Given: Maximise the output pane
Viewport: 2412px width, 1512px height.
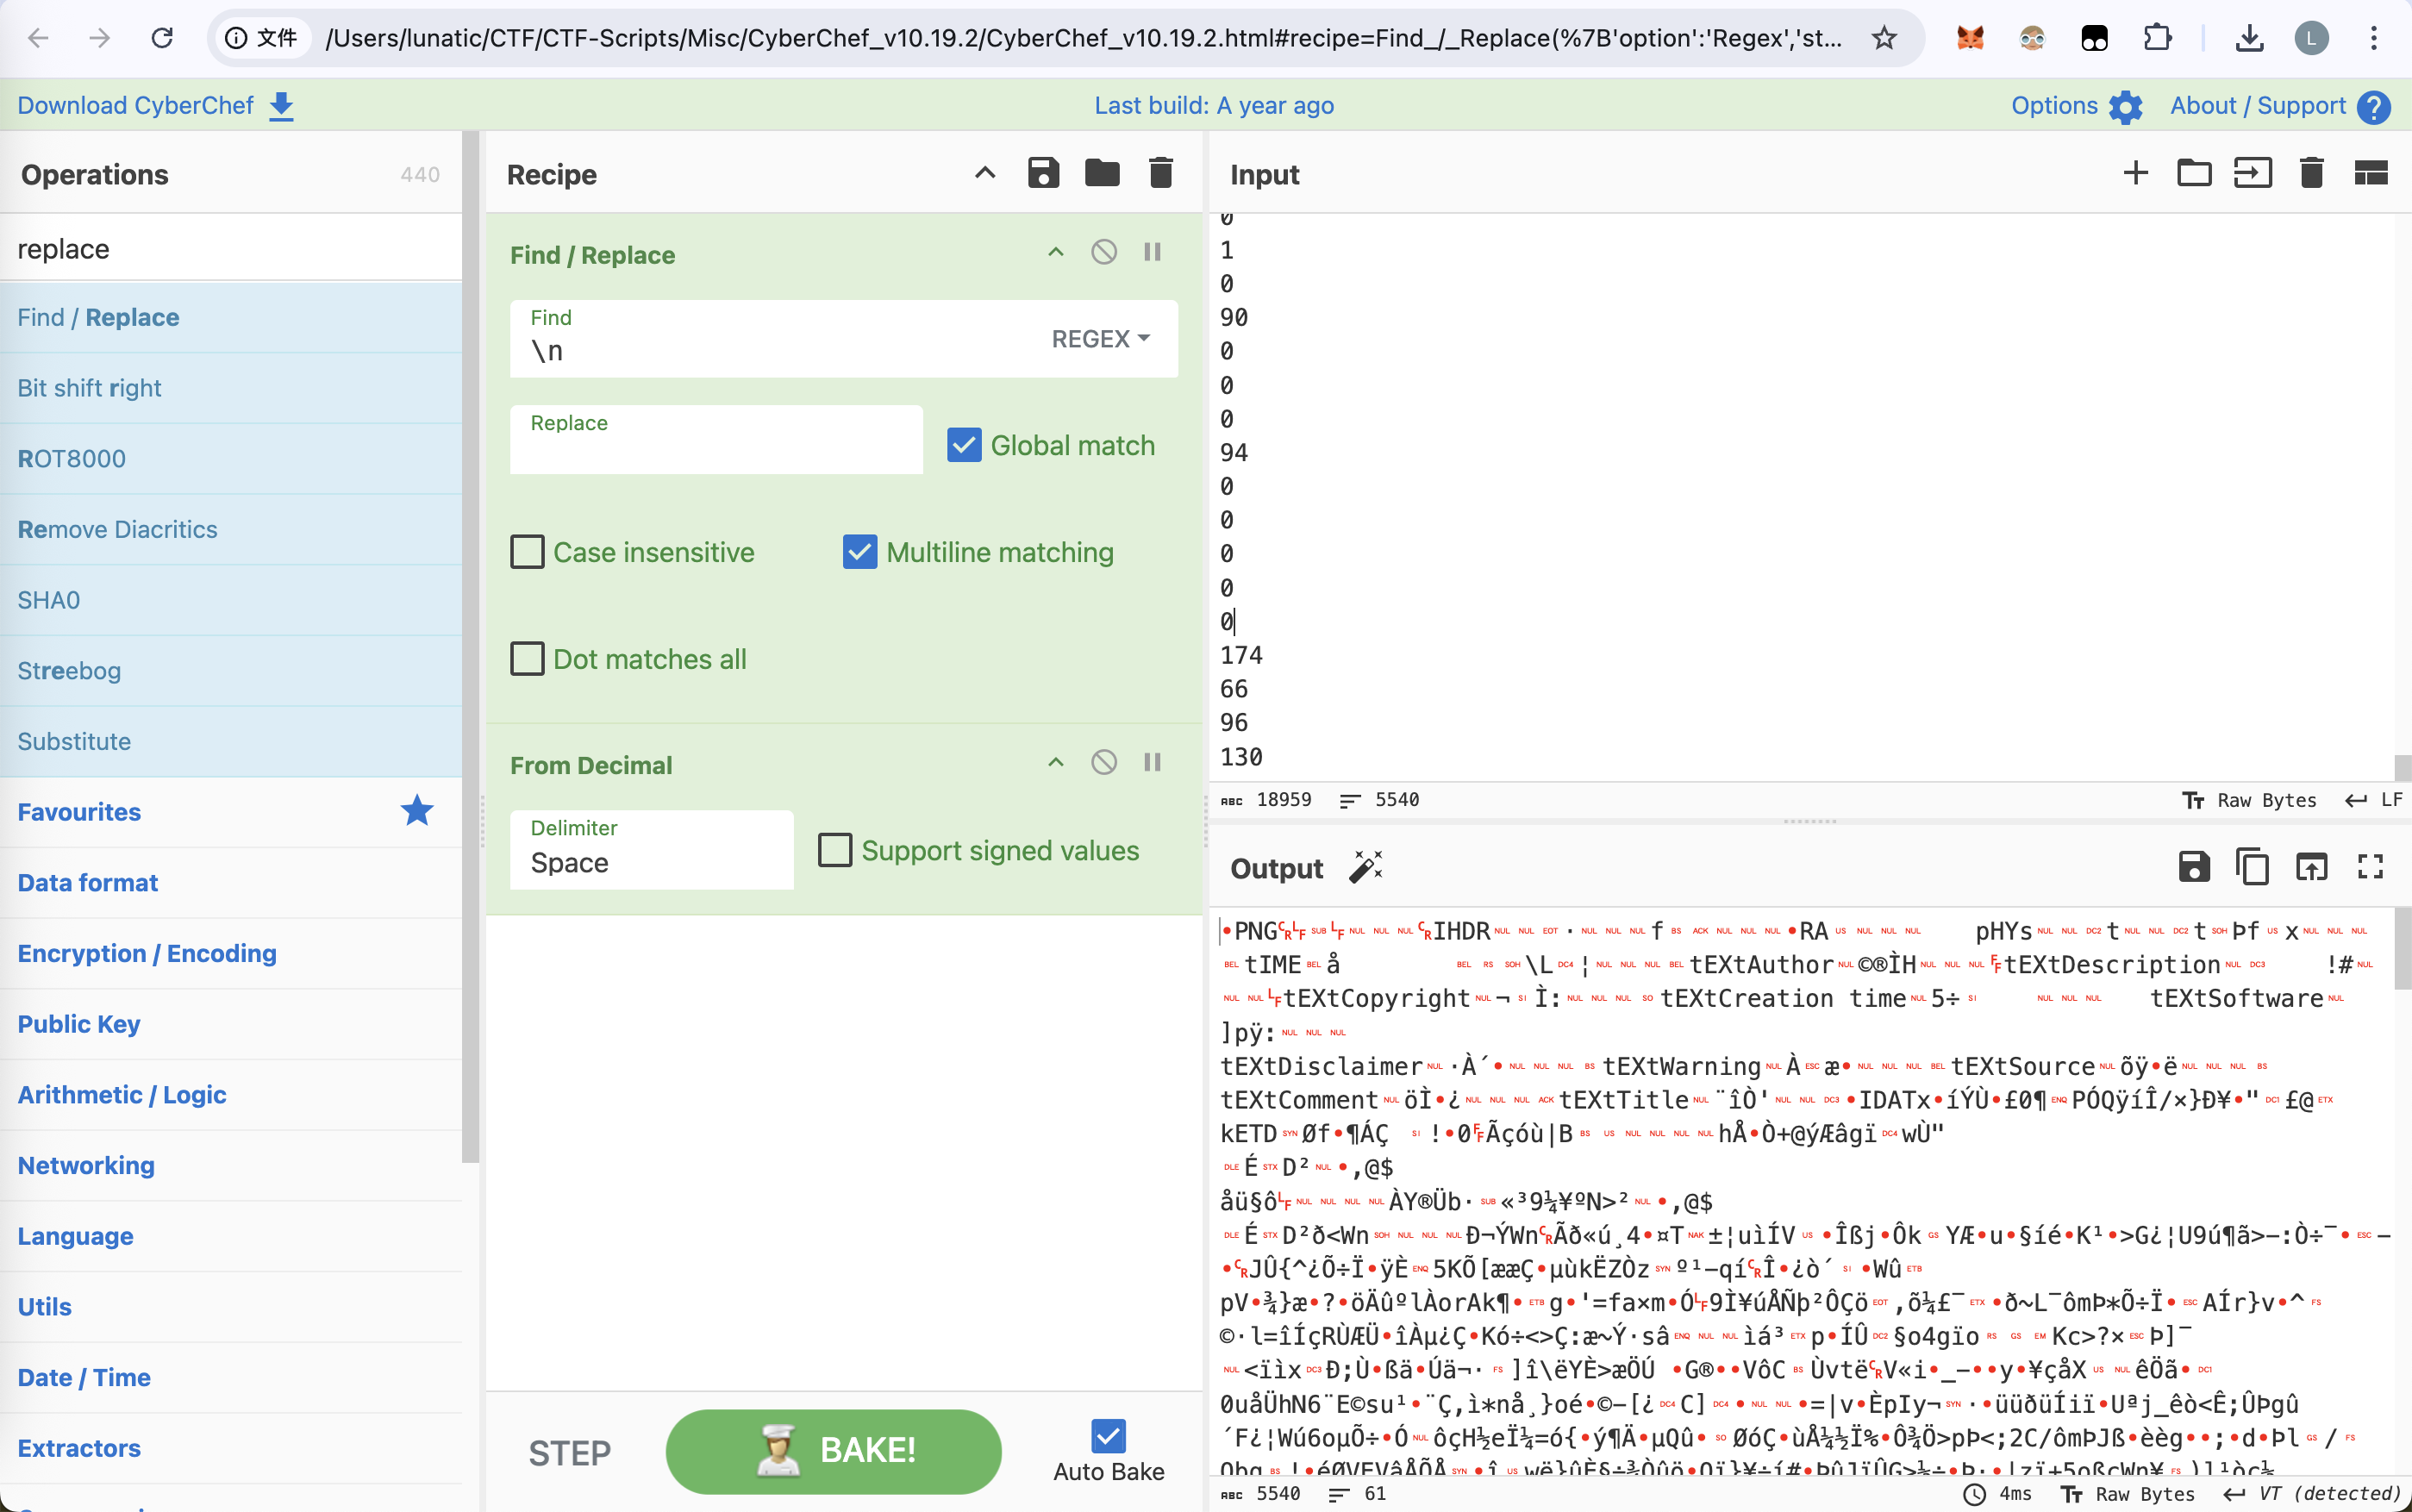Looking at the screenshot, I should [2370, 867].
